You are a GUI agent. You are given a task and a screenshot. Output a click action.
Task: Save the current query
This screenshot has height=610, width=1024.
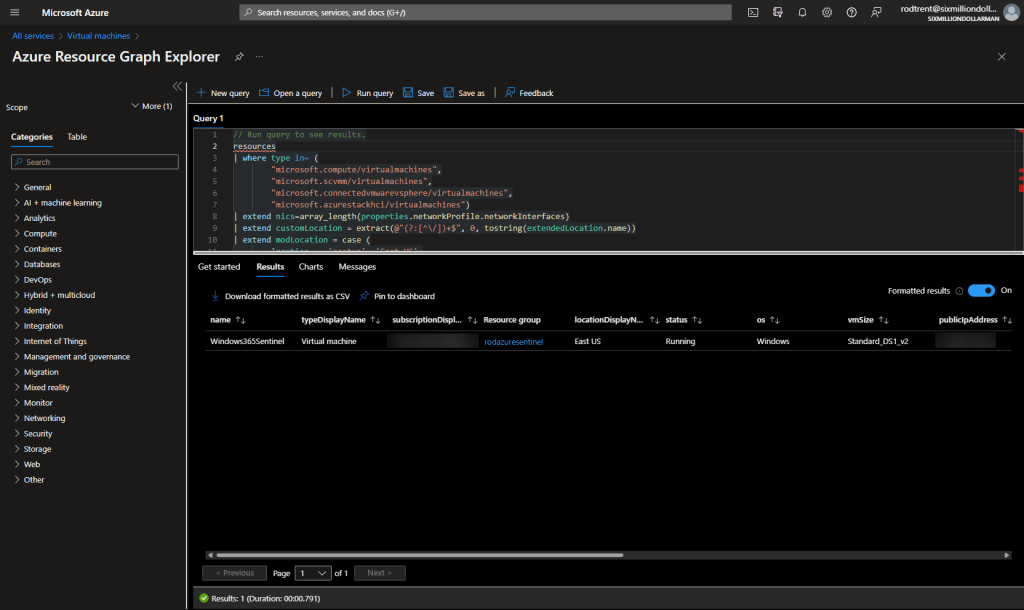click(x=418, y=92)
